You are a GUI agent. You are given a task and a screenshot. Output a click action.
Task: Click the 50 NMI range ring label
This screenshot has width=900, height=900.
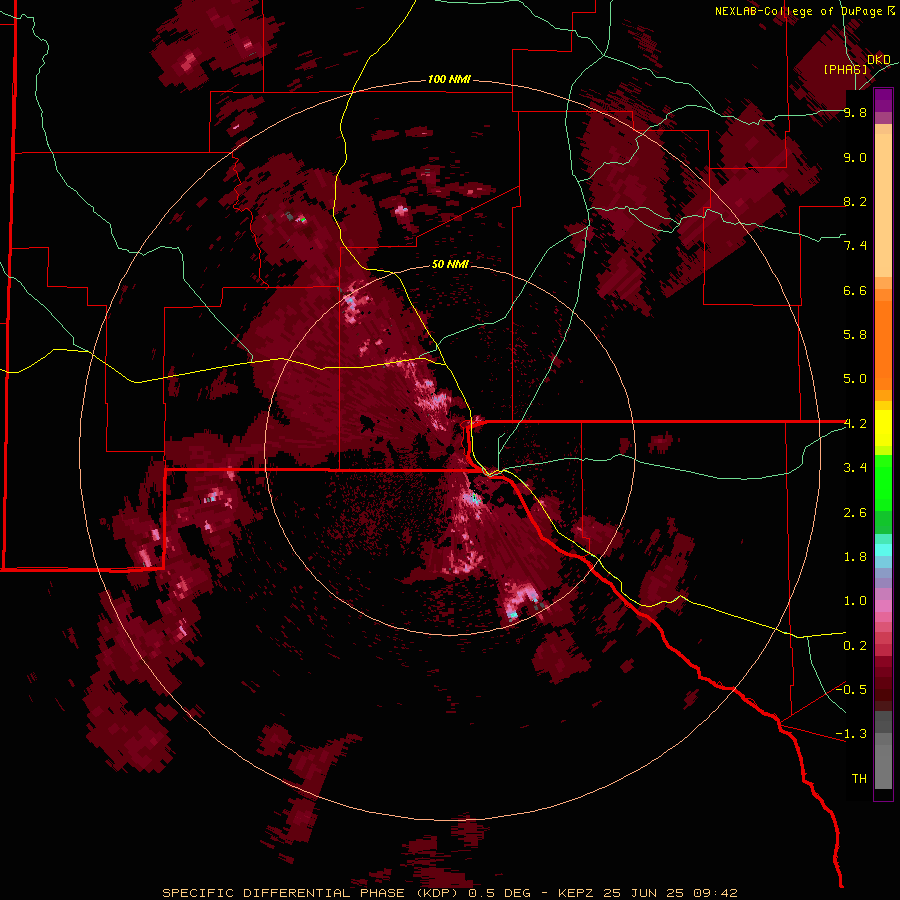pos(450,264)
